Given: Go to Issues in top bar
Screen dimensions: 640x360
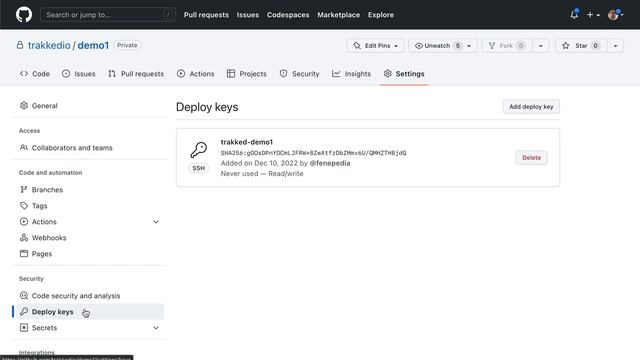Looking at the screenshot, I should click(x=248, y=15).
